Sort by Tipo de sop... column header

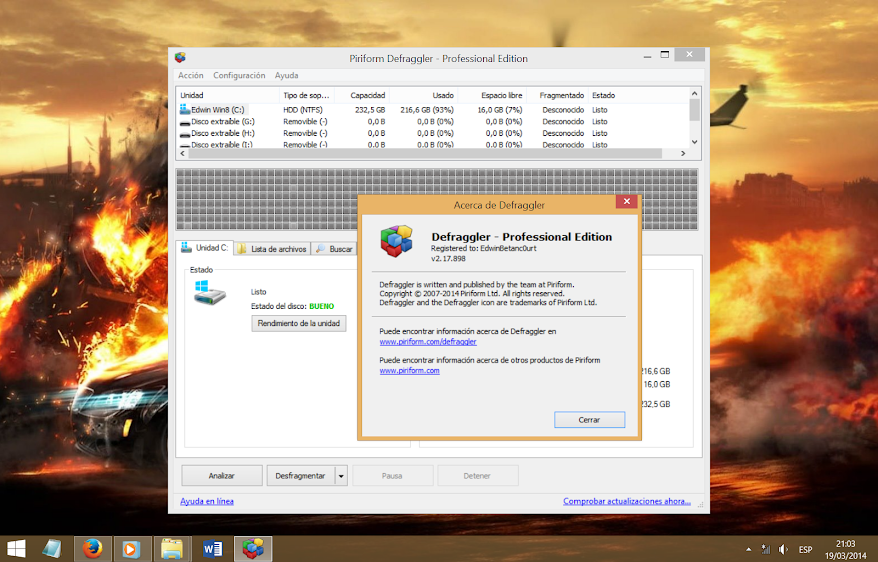[x=306, y=95]
